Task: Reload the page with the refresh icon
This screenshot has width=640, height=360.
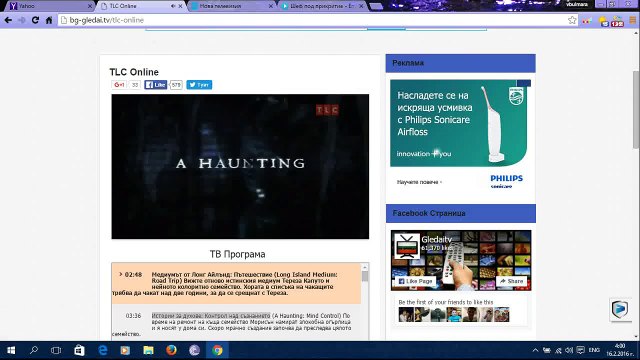Action: tap(36, 20)
